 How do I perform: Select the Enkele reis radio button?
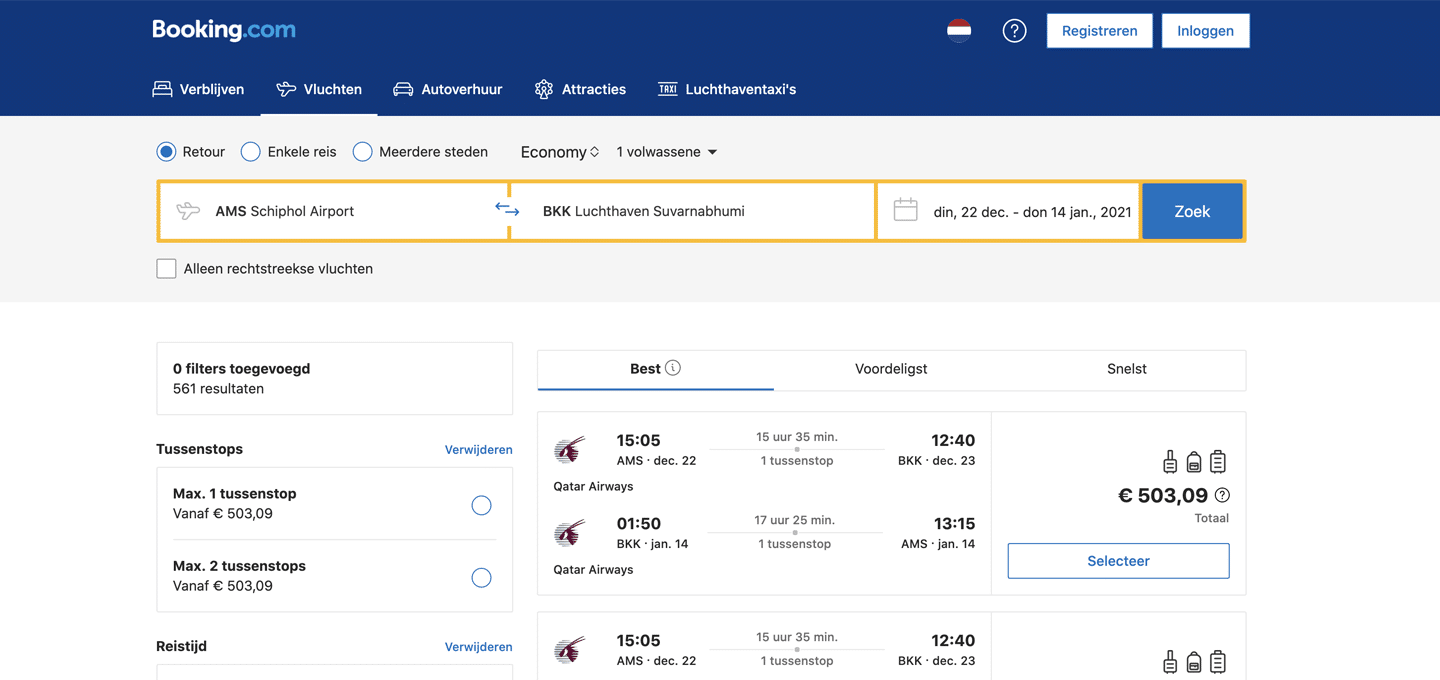coord(251,152)
